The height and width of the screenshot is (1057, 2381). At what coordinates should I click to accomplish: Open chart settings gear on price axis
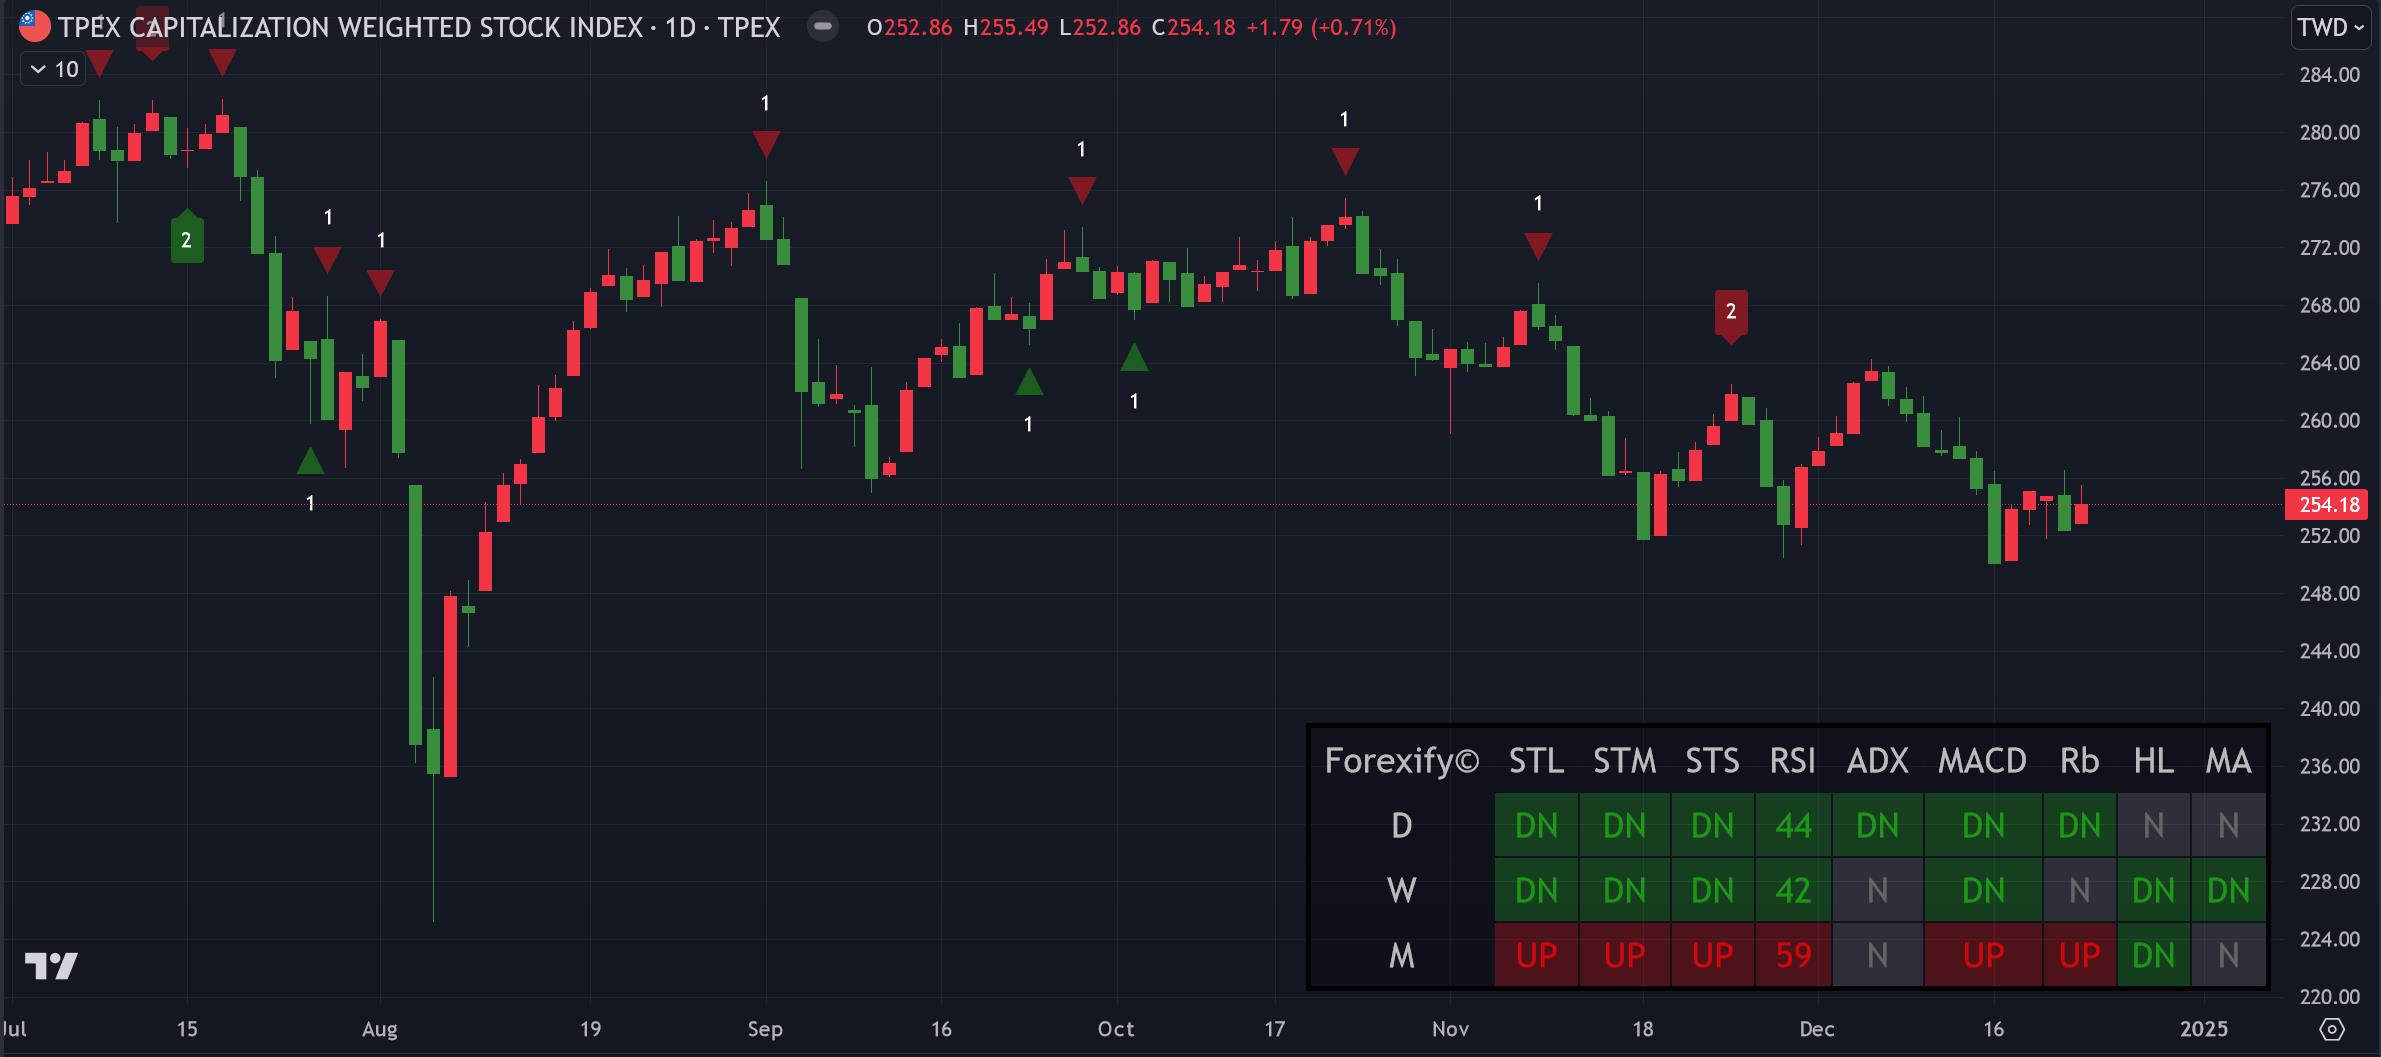click(2331, 1029)
